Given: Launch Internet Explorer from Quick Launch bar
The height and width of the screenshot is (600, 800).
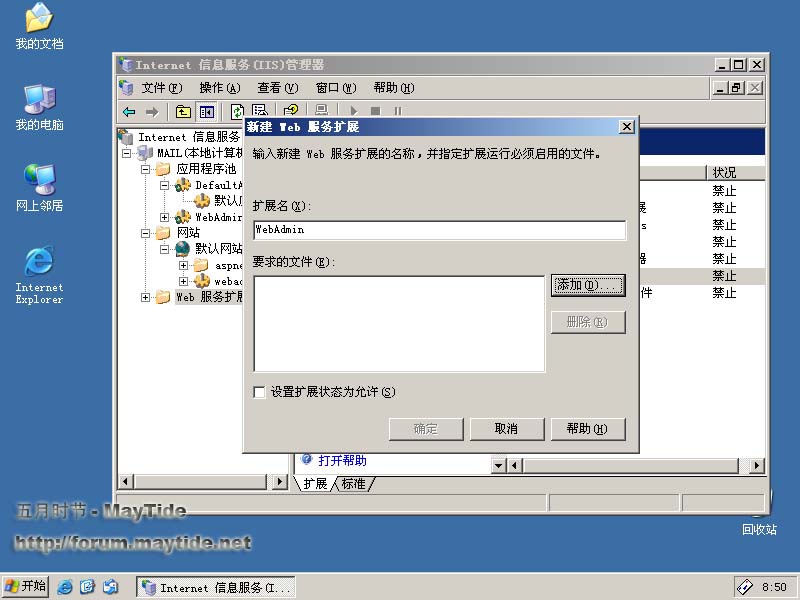Looking at the screenshot, I should [65, 587].
